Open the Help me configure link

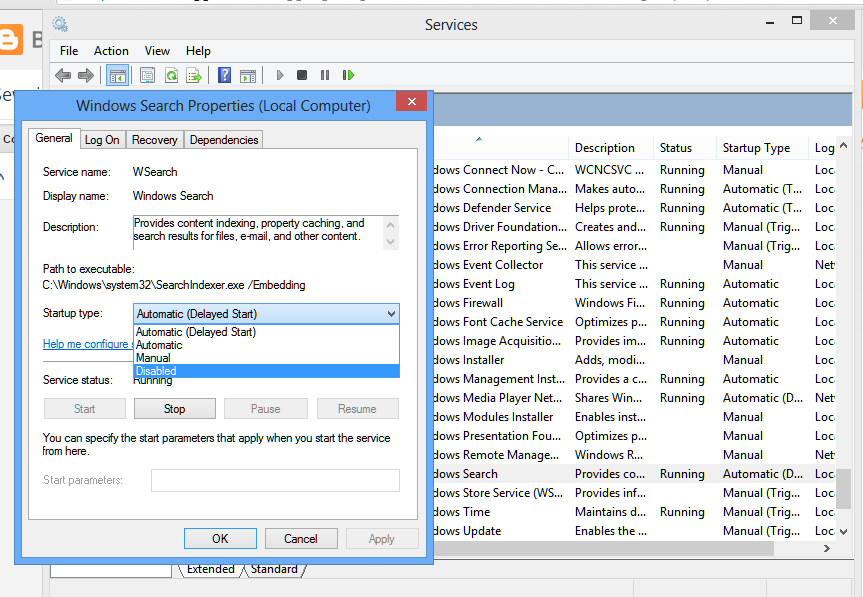[x=88, y=344]
